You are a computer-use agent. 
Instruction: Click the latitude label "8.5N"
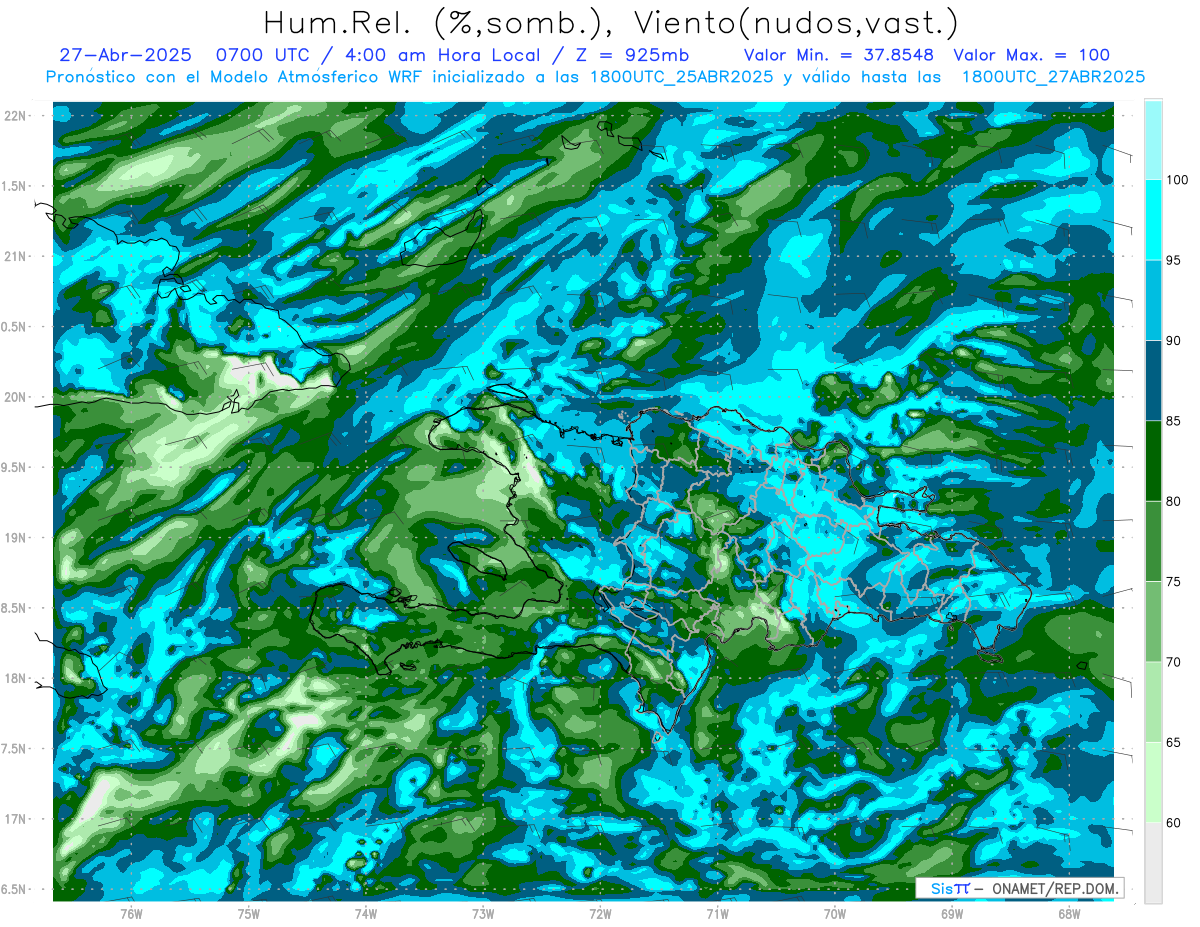pyautogui.click(x=13, y=608)
